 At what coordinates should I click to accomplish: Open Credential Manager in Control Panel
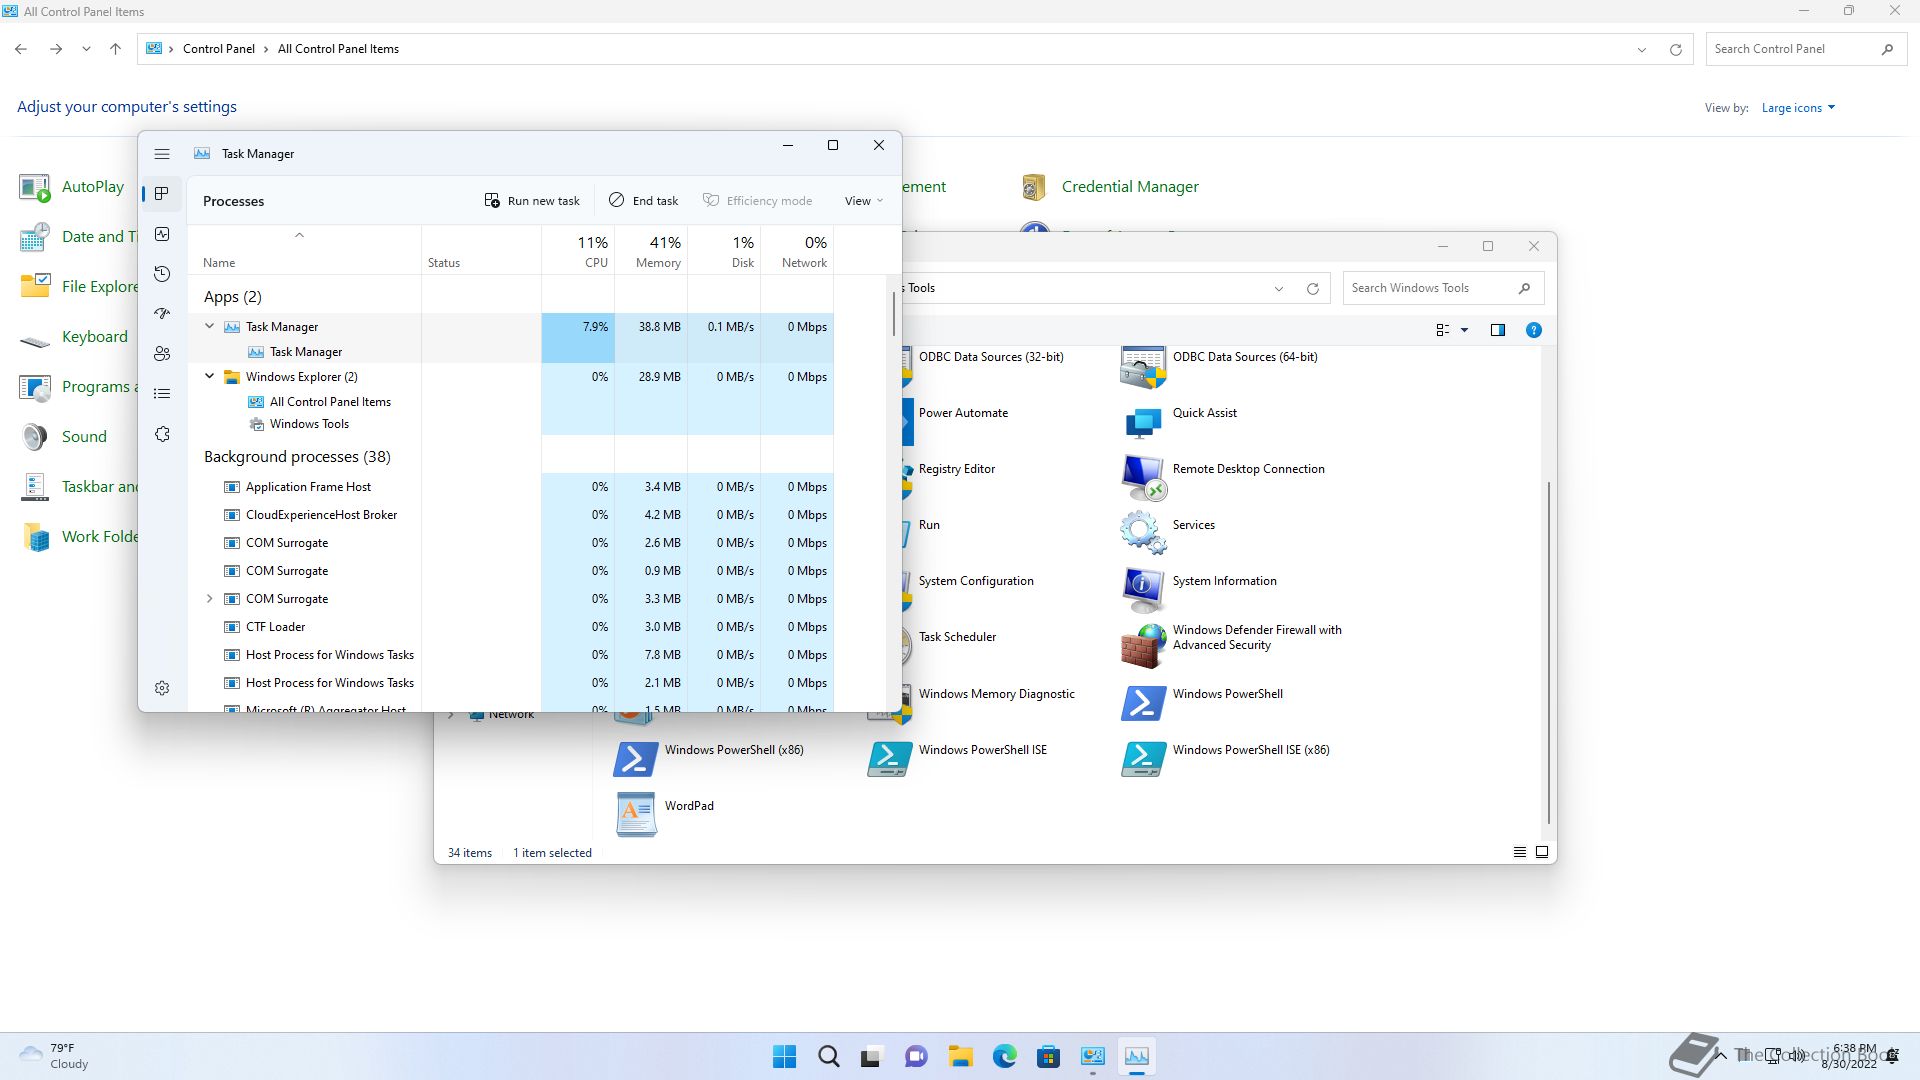tap(1110, 187)
